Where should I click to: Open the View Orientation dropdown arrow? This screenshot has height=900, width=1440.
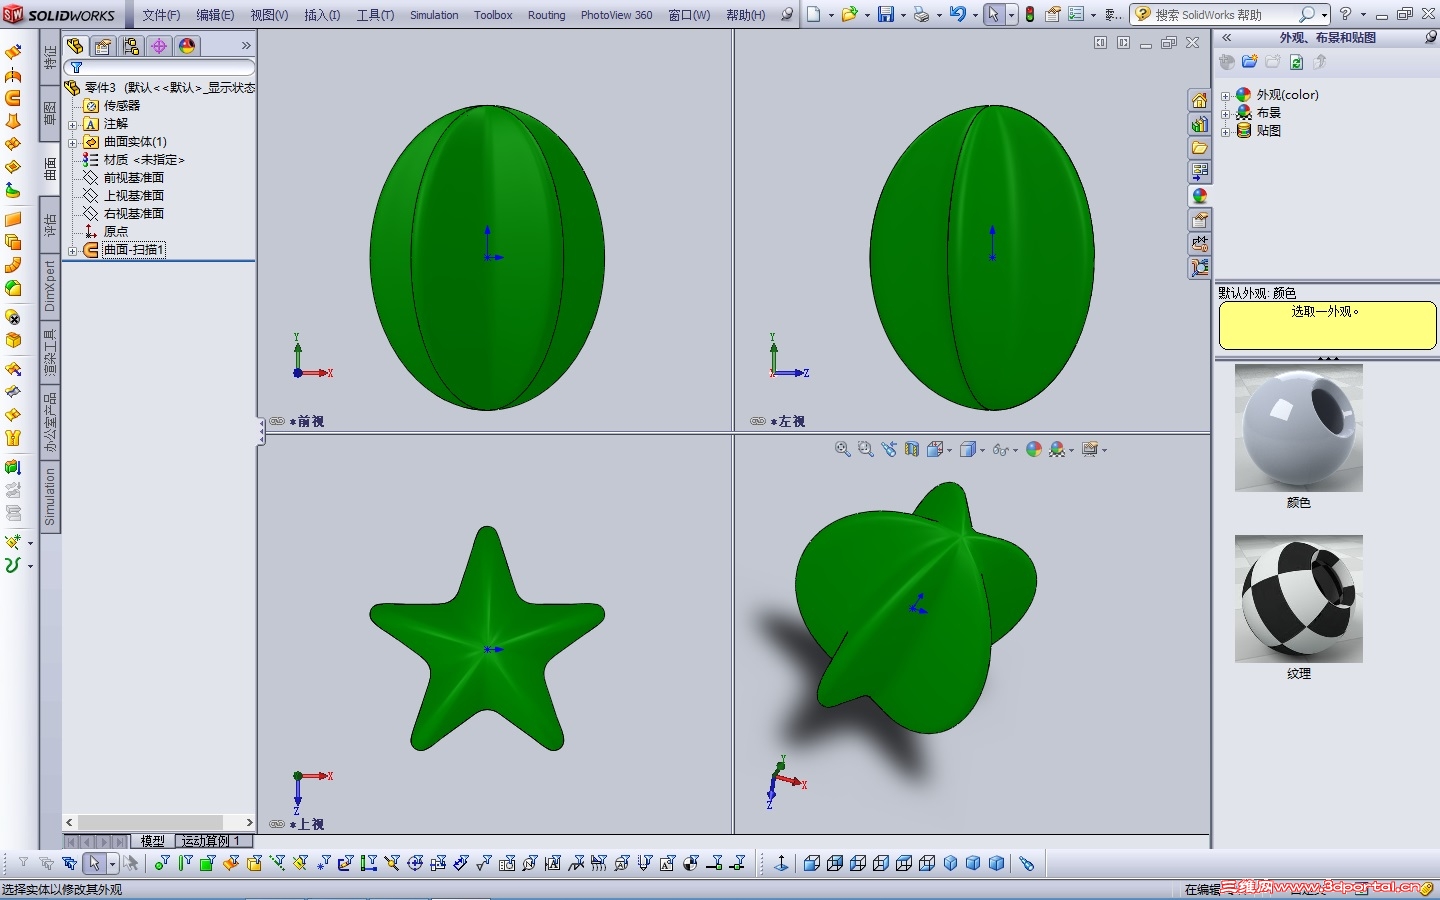[949, 450]
